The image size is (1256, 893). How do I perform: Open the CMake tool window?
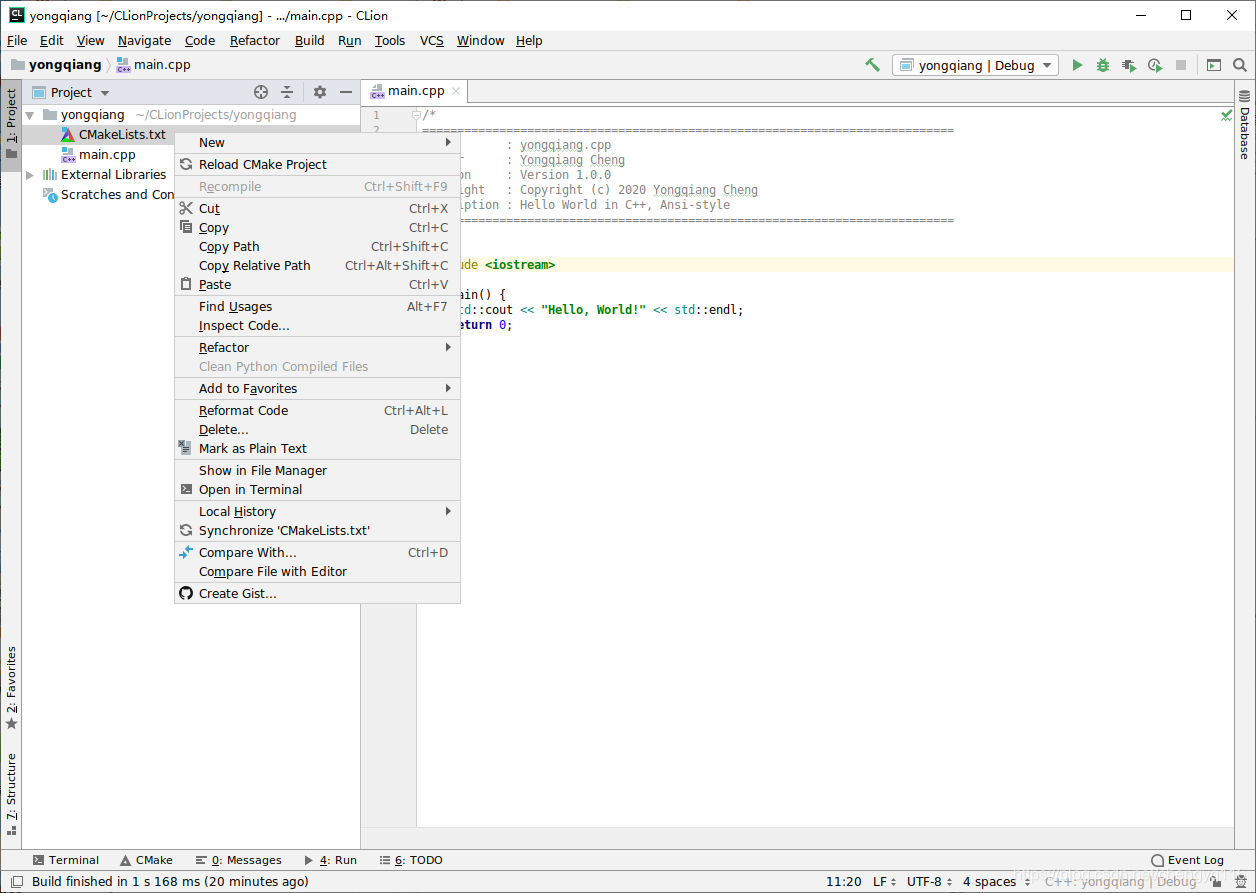tap(146, 860)
